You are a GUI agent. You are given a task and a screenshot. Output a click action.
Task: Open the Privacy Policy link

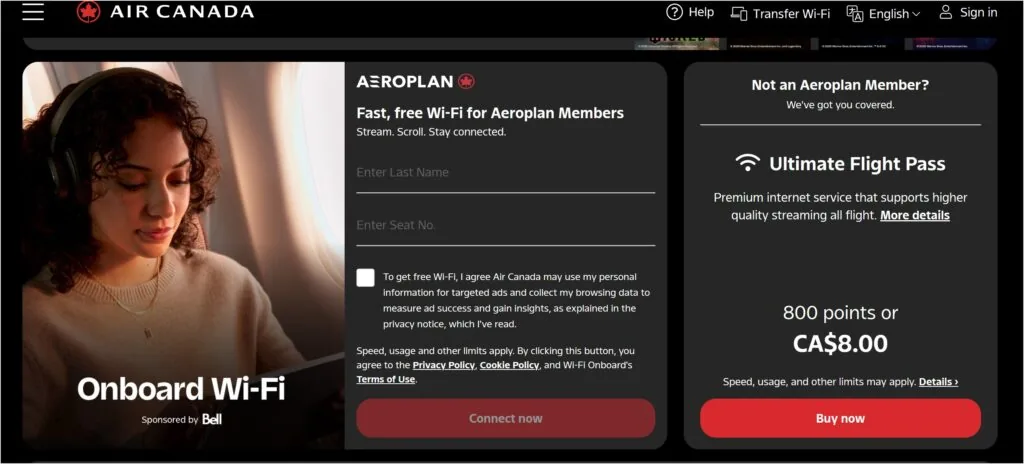[x=443, y=365]
